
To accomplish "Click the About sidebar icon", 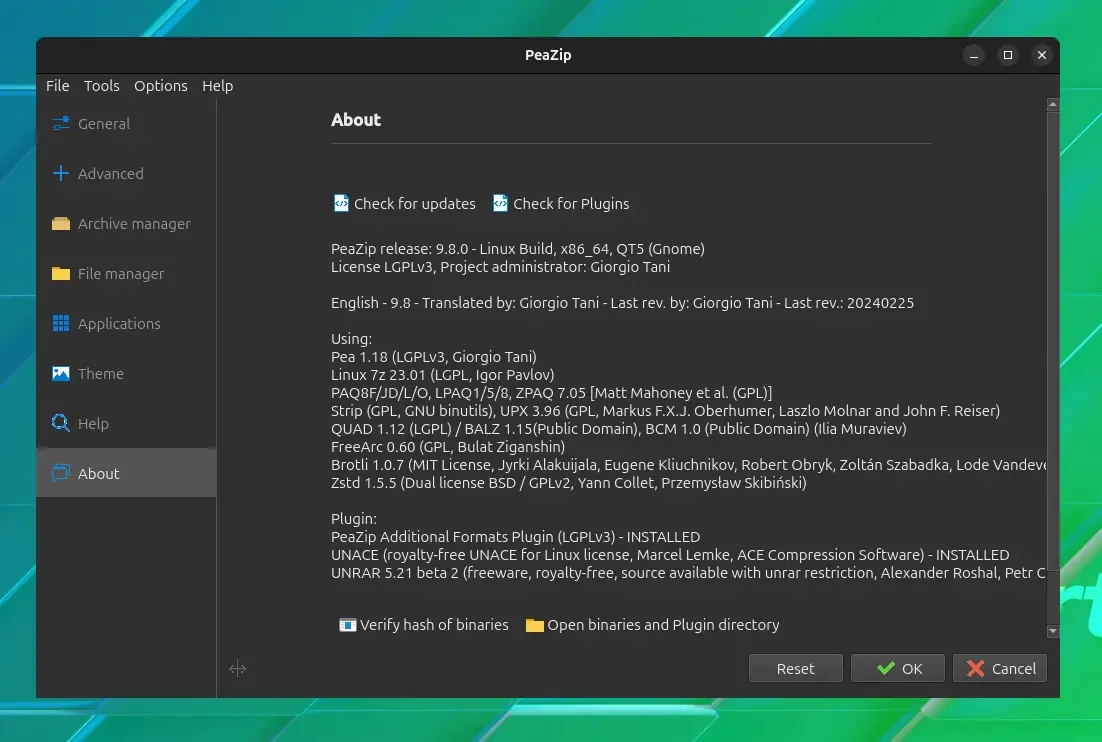I will (61, 473).
